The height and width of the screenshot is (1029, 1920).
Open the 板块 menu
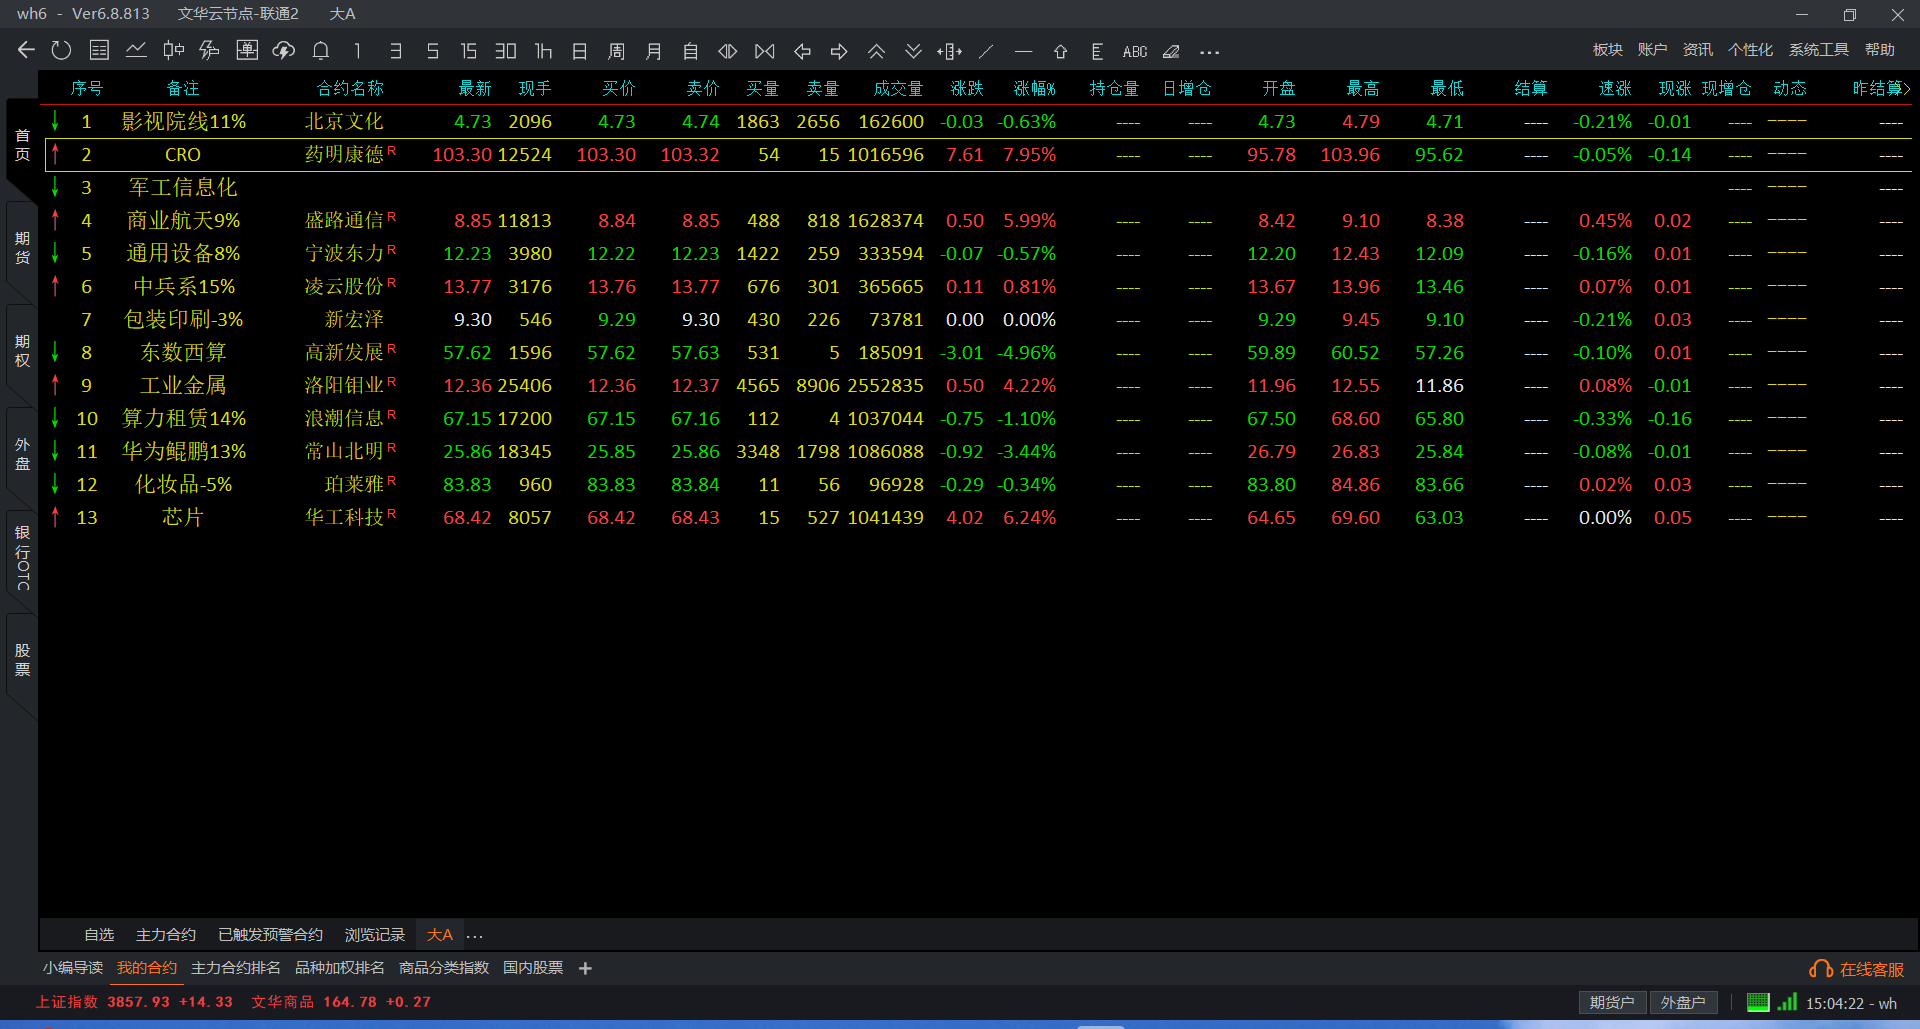(x=1608, y=50)
